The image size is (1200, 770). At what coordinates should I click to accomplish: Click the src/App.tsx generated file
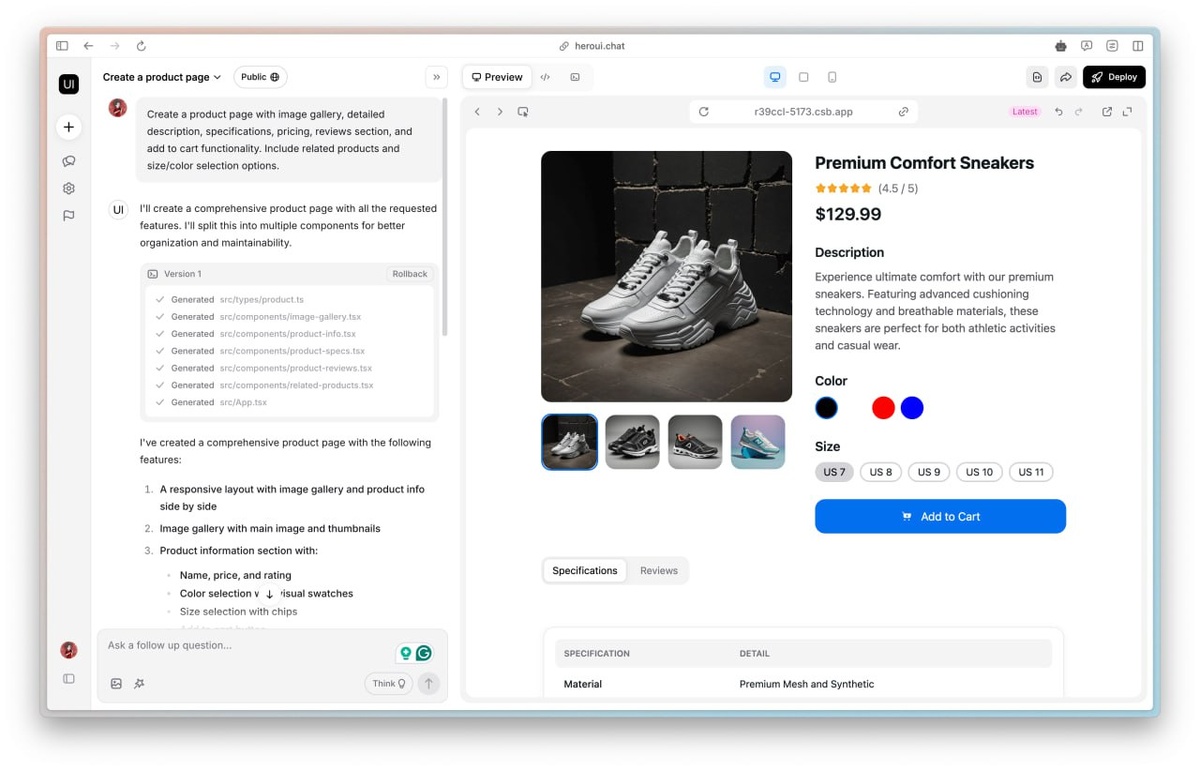click(244, 402)
